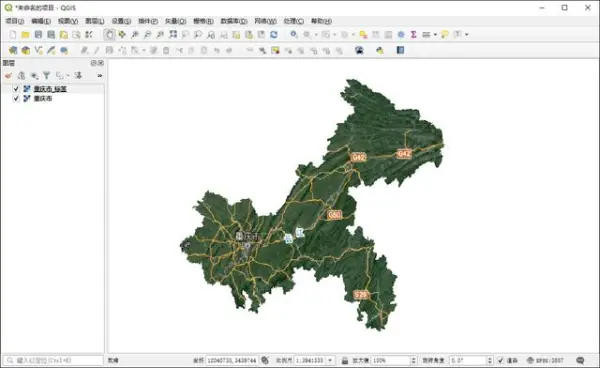Click the Zoom Full extent icon

173,35
